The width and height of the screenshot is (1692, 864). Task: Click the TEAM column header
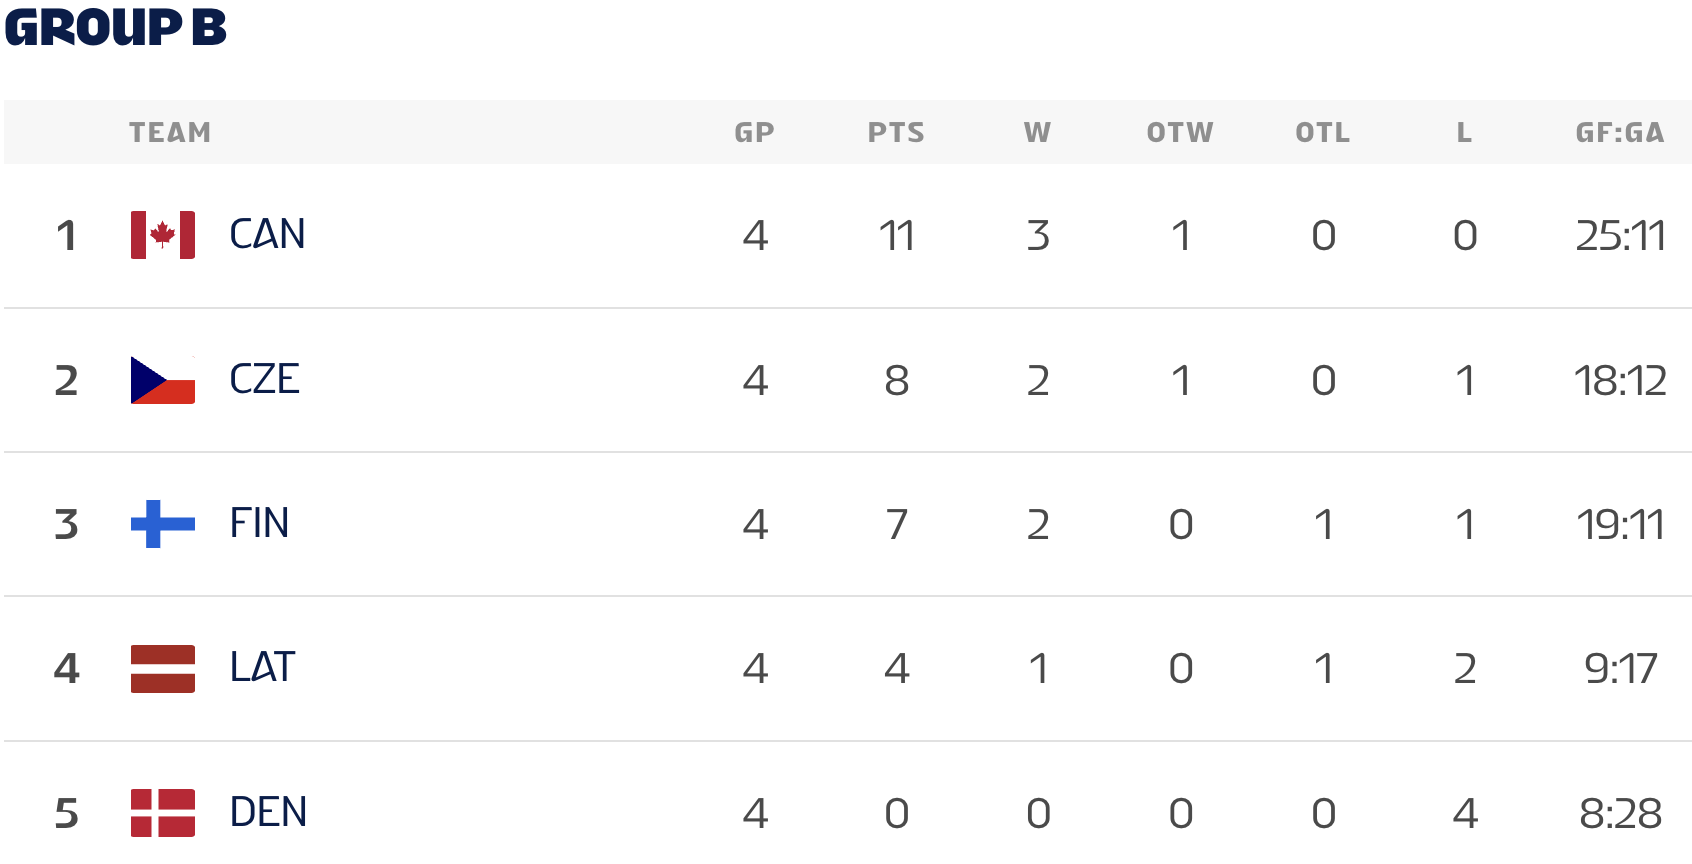(170, 133)
